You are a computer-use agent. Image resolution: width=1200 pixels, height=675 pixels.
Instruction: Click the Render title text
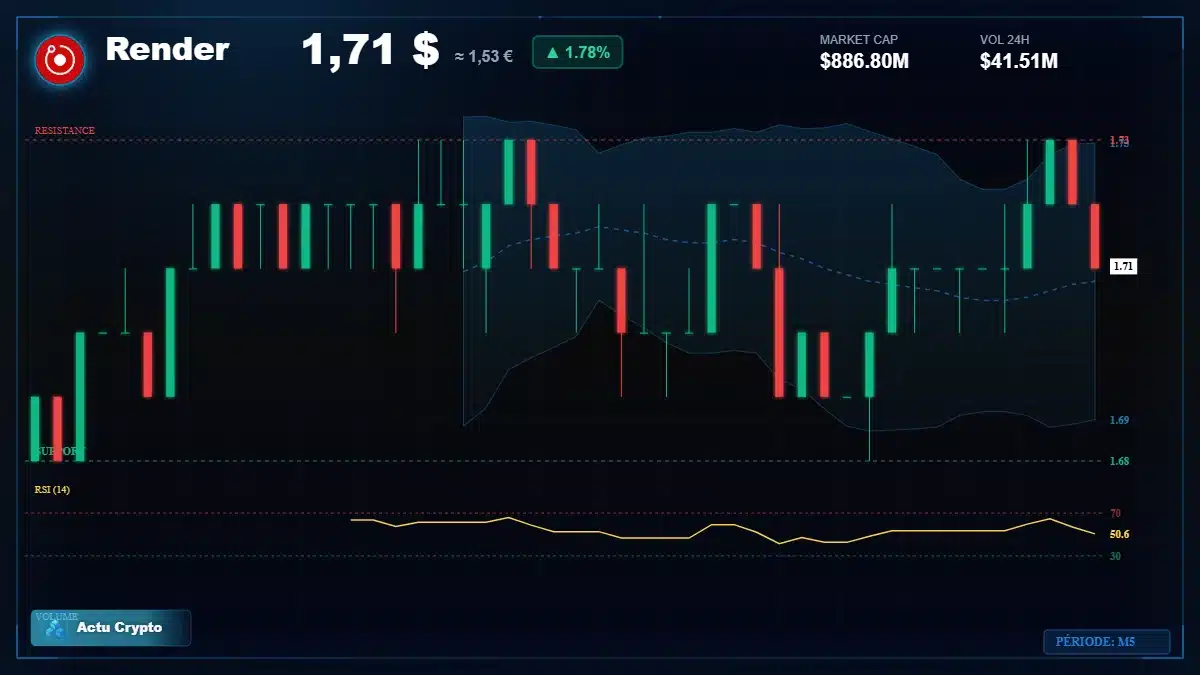[x=167, y=49]
